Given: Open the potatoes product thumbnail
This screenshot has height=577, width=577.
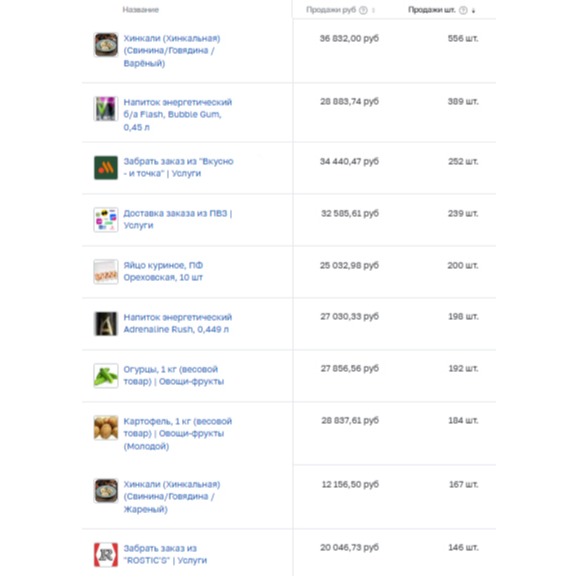Looking at the screenshot, I should tap(106, 428).
